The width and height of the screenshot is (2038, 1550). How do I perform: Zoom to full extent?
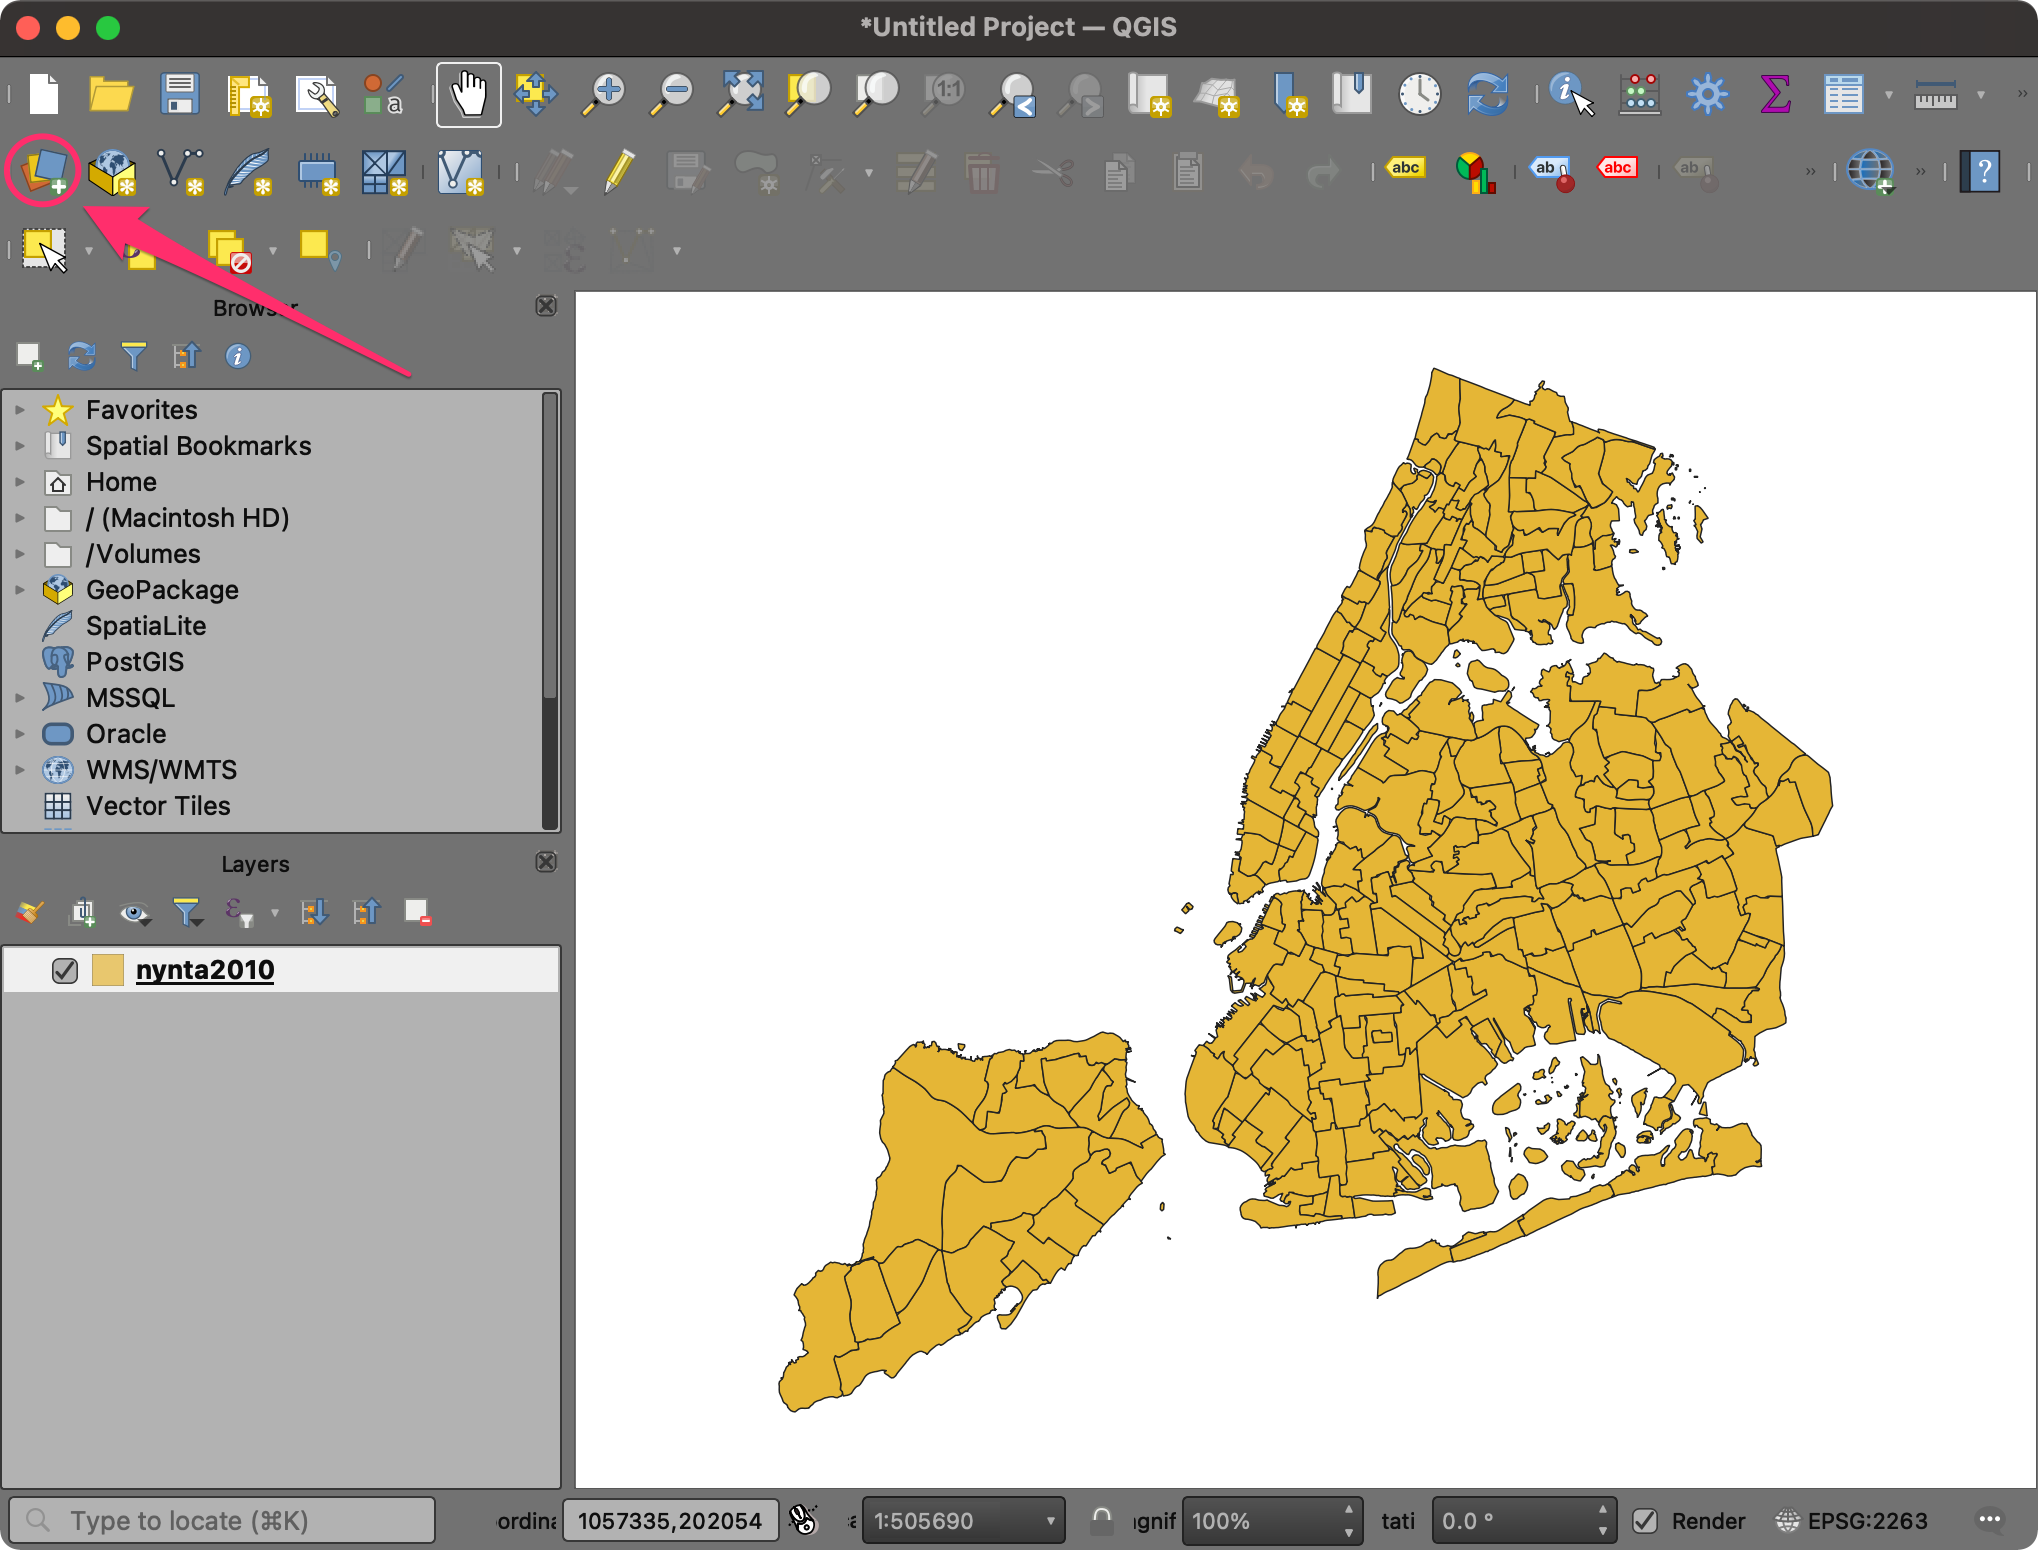click(x=741, y=95)
